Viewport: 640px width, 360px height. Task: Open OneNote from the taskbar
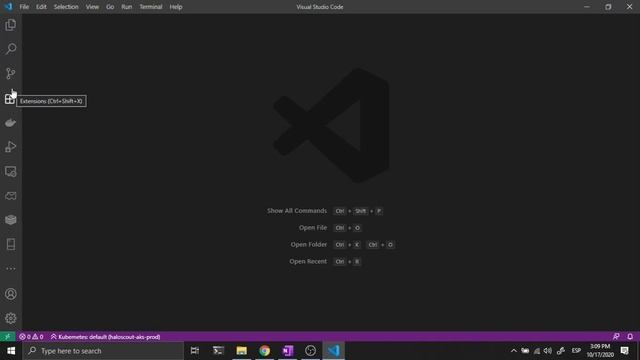288,351
